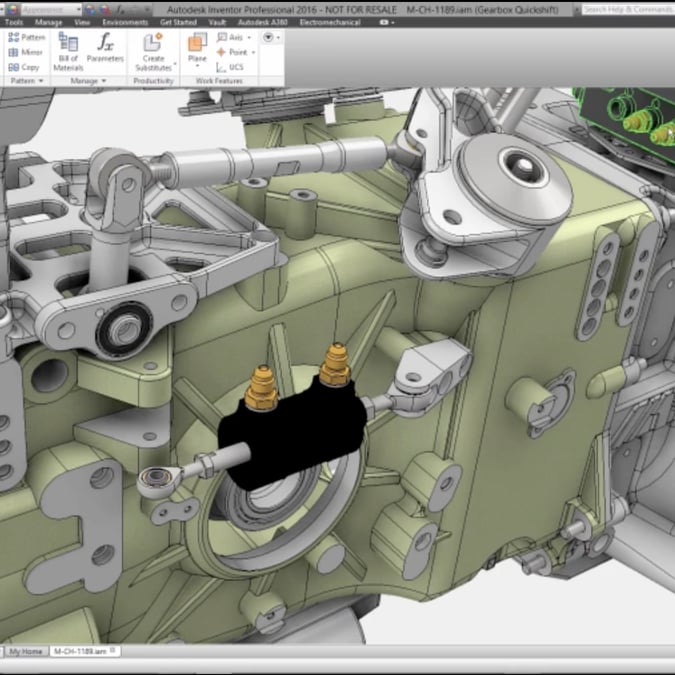Click the Work Features panel label
The image size is (675, 675).
[219, 81]
